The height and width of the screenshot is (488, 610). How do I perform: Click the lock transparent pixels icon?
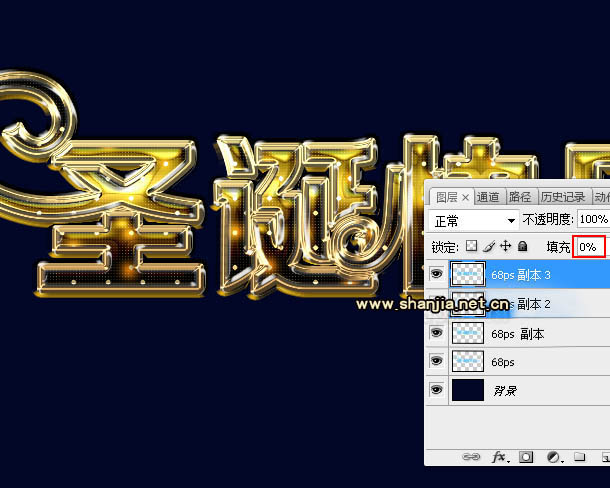(x=472, y=246)
